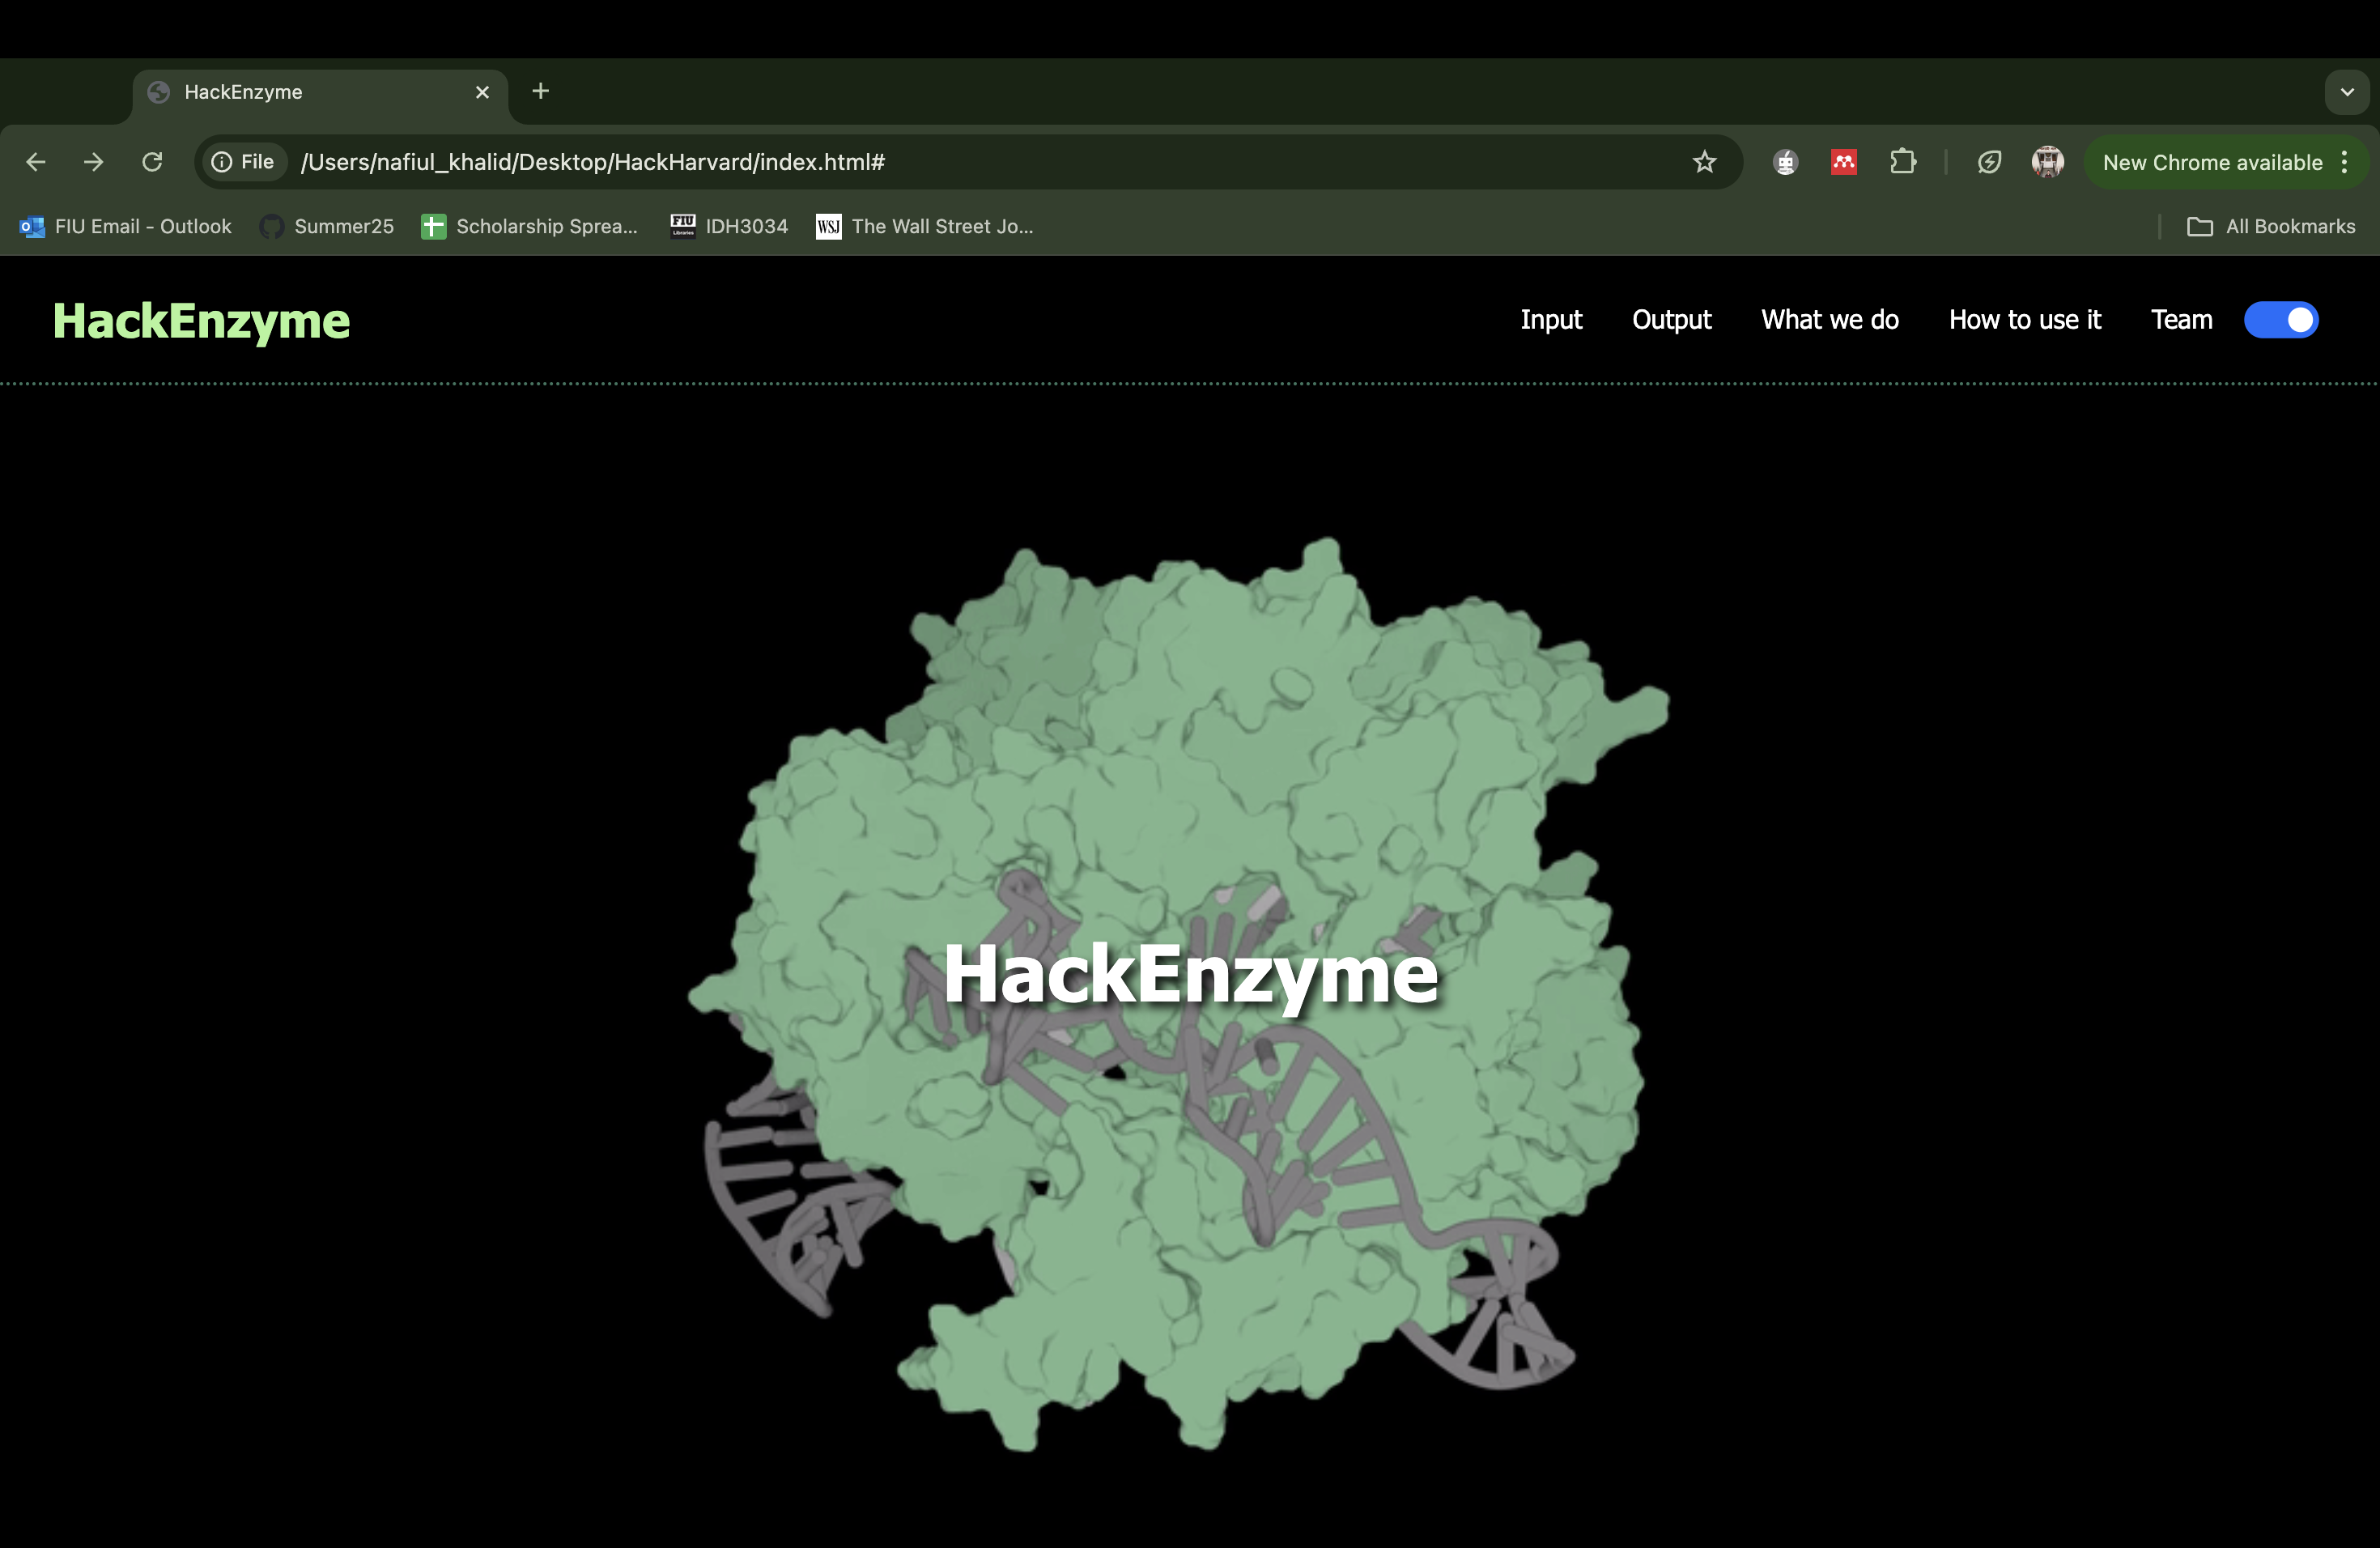Click the File site info chip
Screen dimensions: 2380x1548
pos(243,162)
